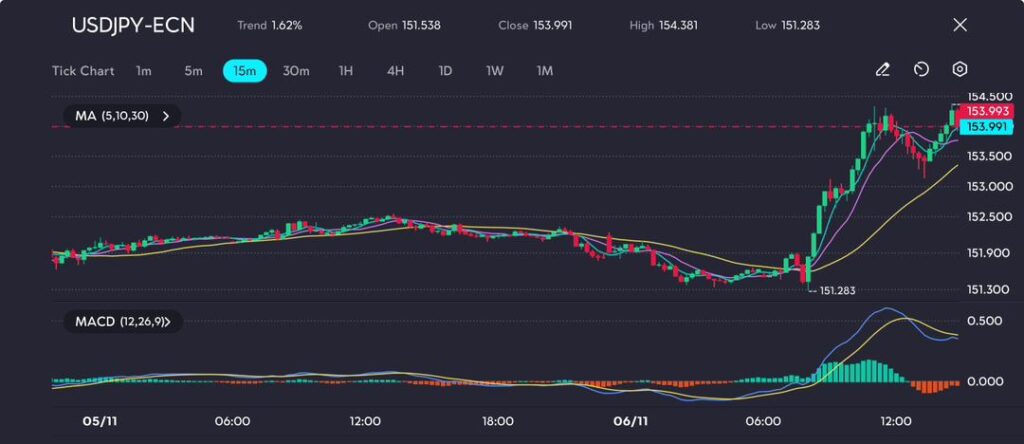The height and width of the screenshot is (444, 1024).
Task: Choose the 1D timeframe
Action: tap(445, 71)
